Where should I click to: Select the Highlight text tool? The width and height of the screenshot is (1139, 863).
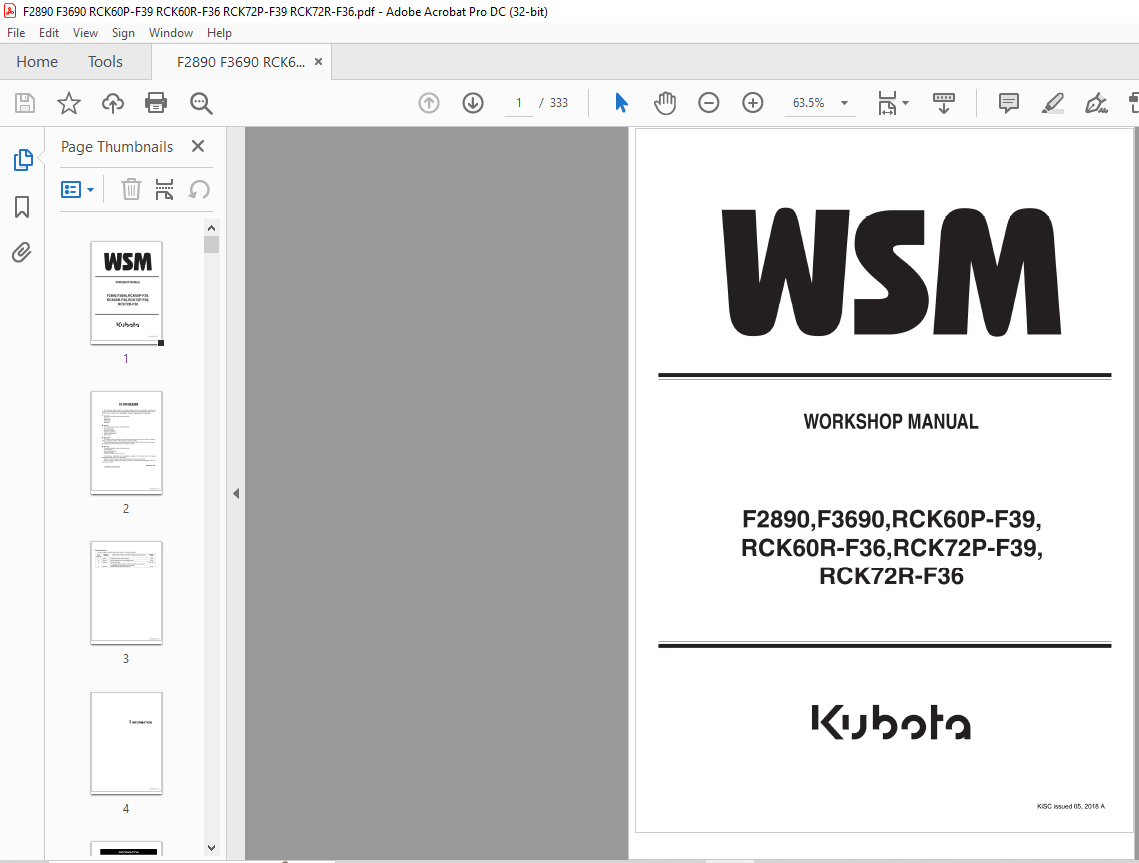[x=1053, y=103]
